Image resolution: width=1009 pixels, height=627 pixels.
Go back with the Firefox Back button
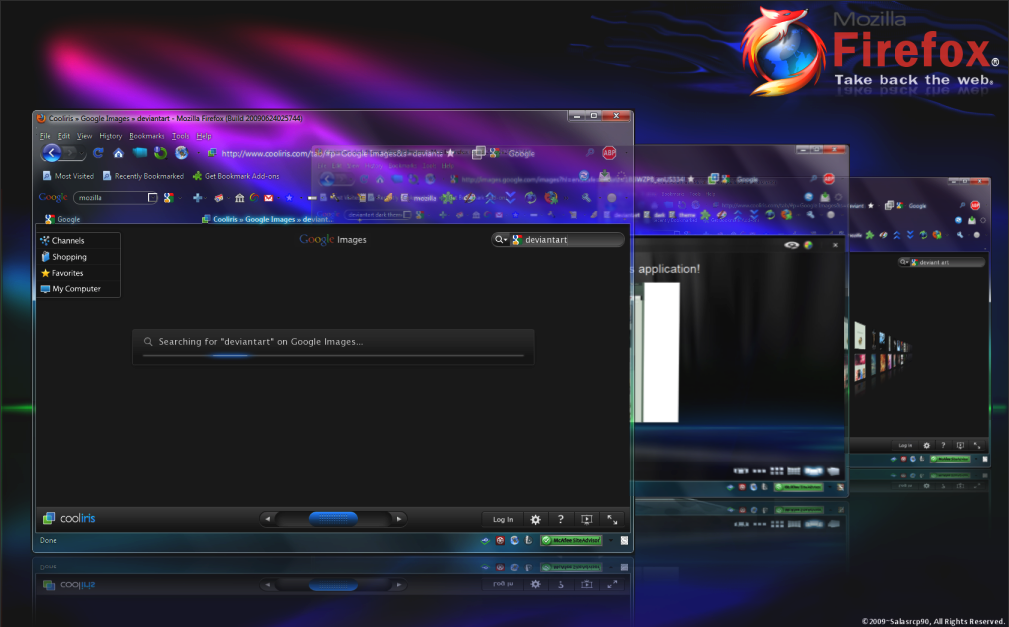51,153
